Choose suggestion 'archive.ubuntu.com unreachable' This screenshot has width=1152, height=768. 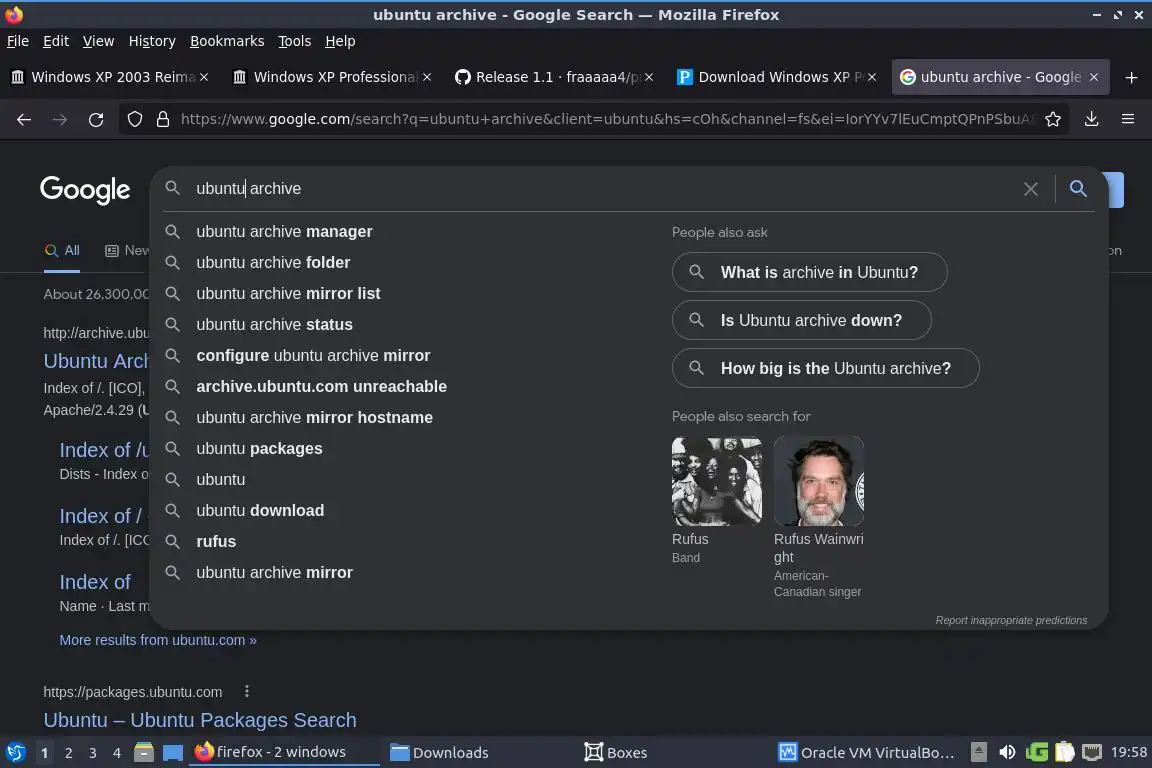click(321, 386)
